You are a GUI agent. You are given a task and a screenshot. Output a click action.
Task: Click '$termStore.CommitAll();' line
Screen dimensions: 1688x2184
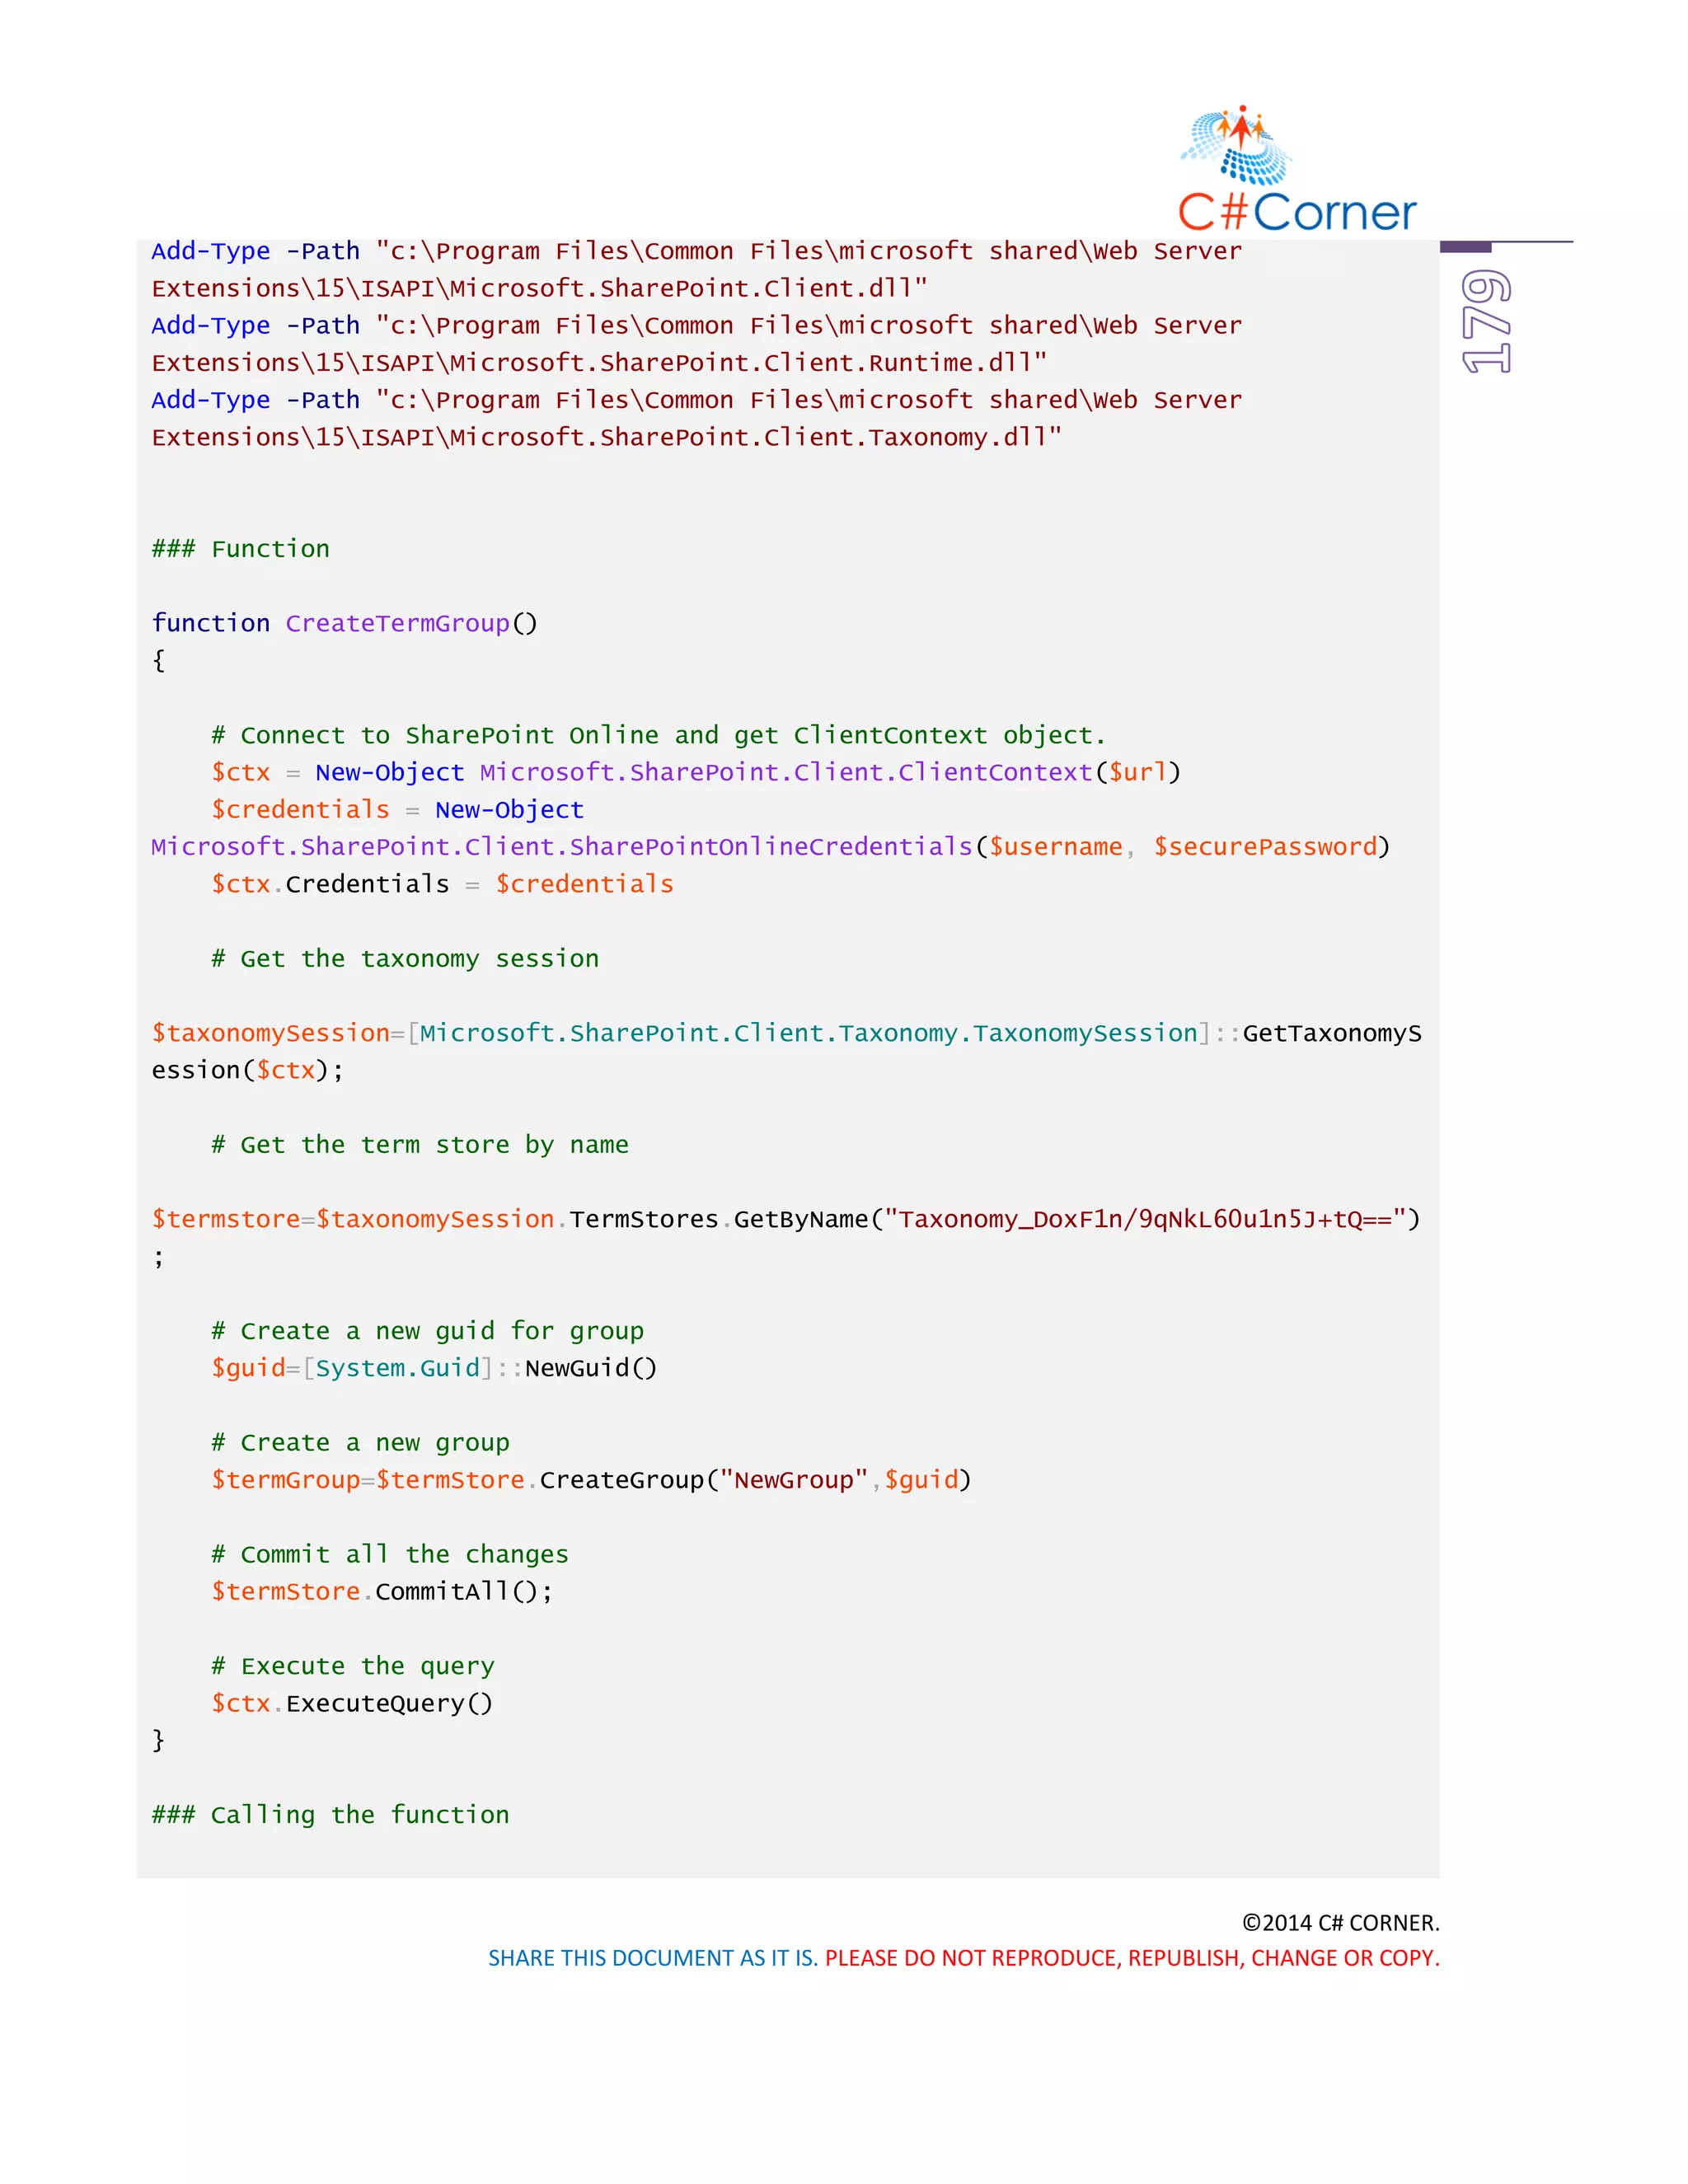point(382,1592)
